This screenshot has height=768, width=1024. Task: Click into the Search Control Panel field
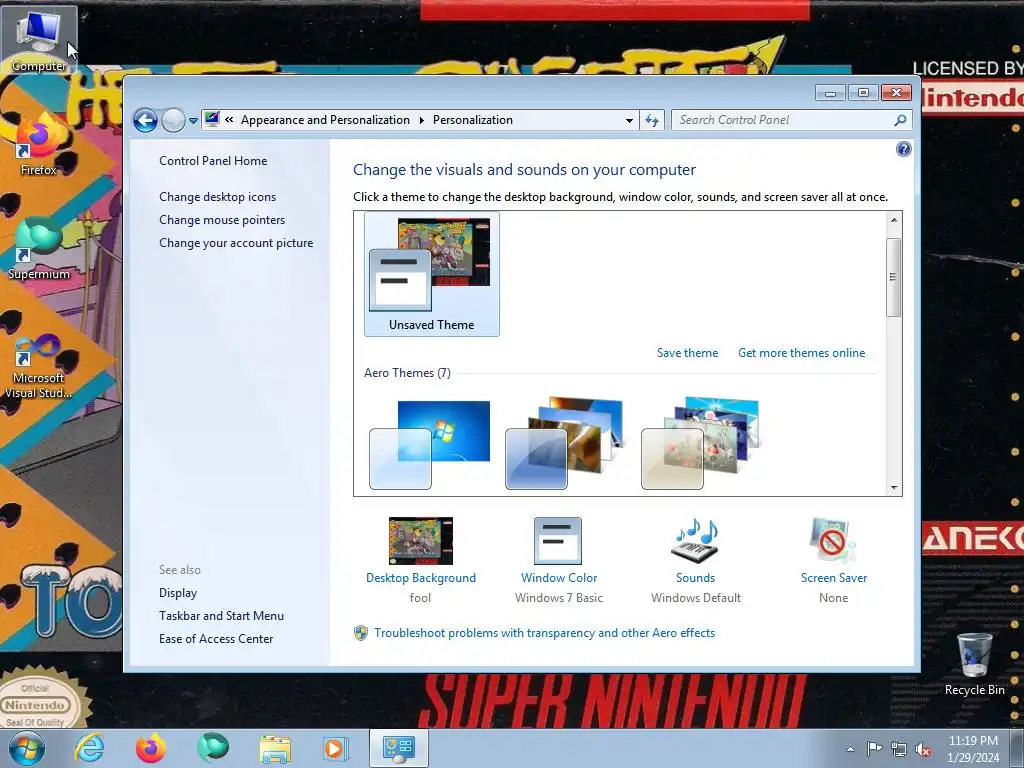[784, 120]
